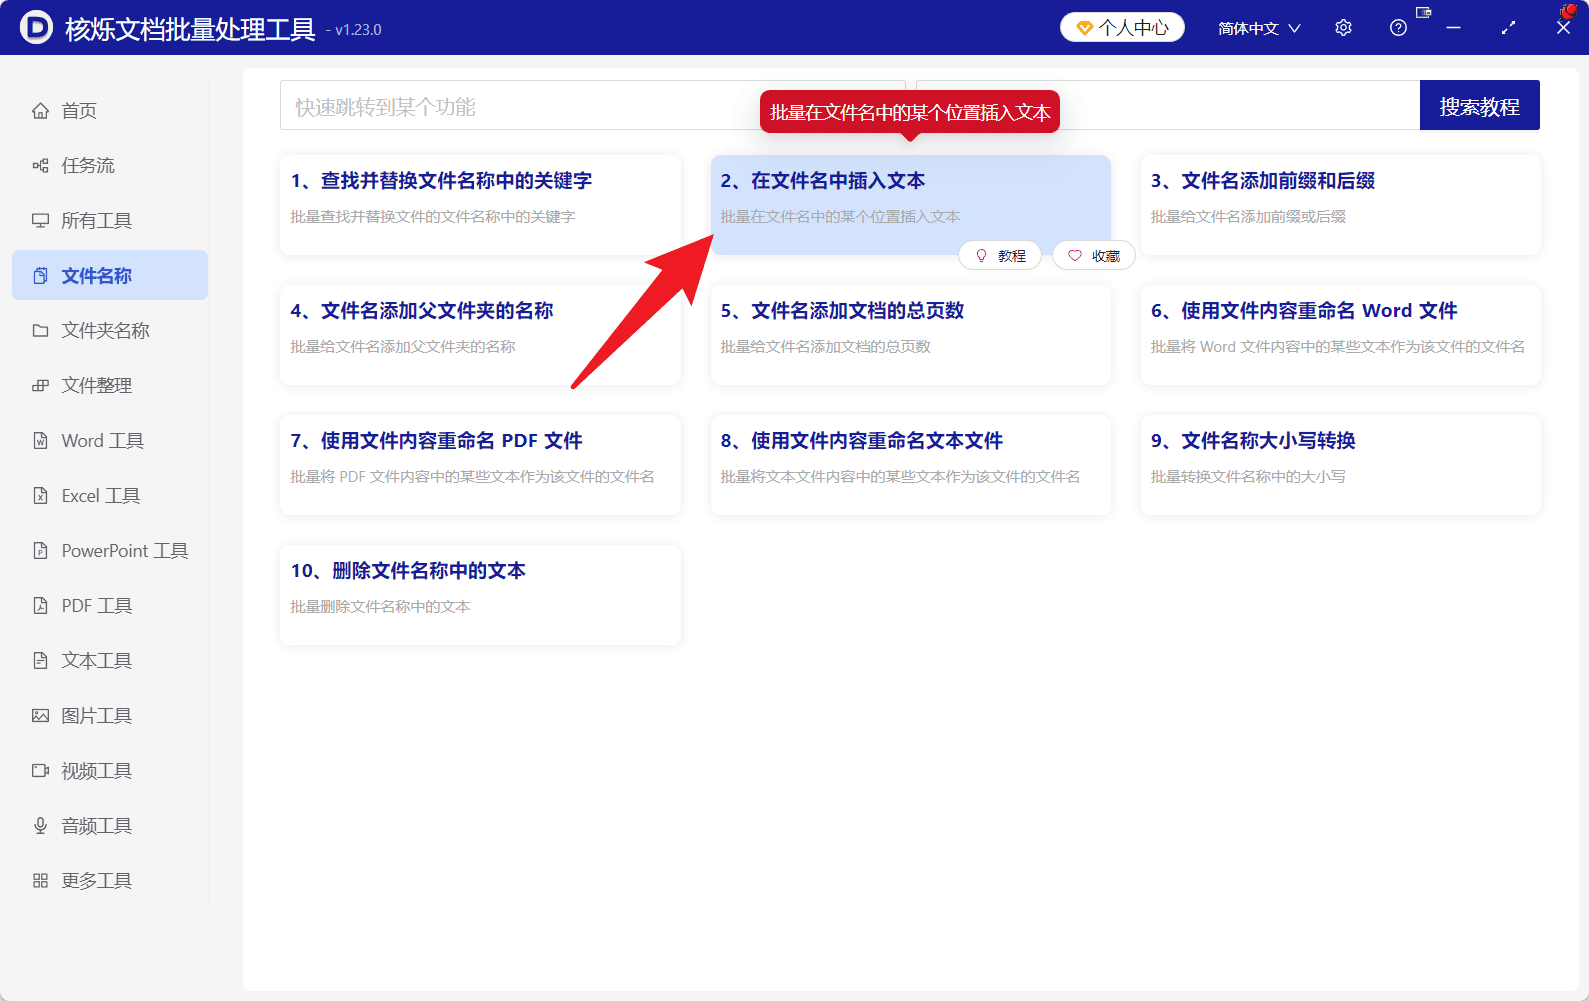Viewport: 1589px width, 1001px height.
Task: Click the lightbulb icon on 教程 button
Action: click(981, 256)
